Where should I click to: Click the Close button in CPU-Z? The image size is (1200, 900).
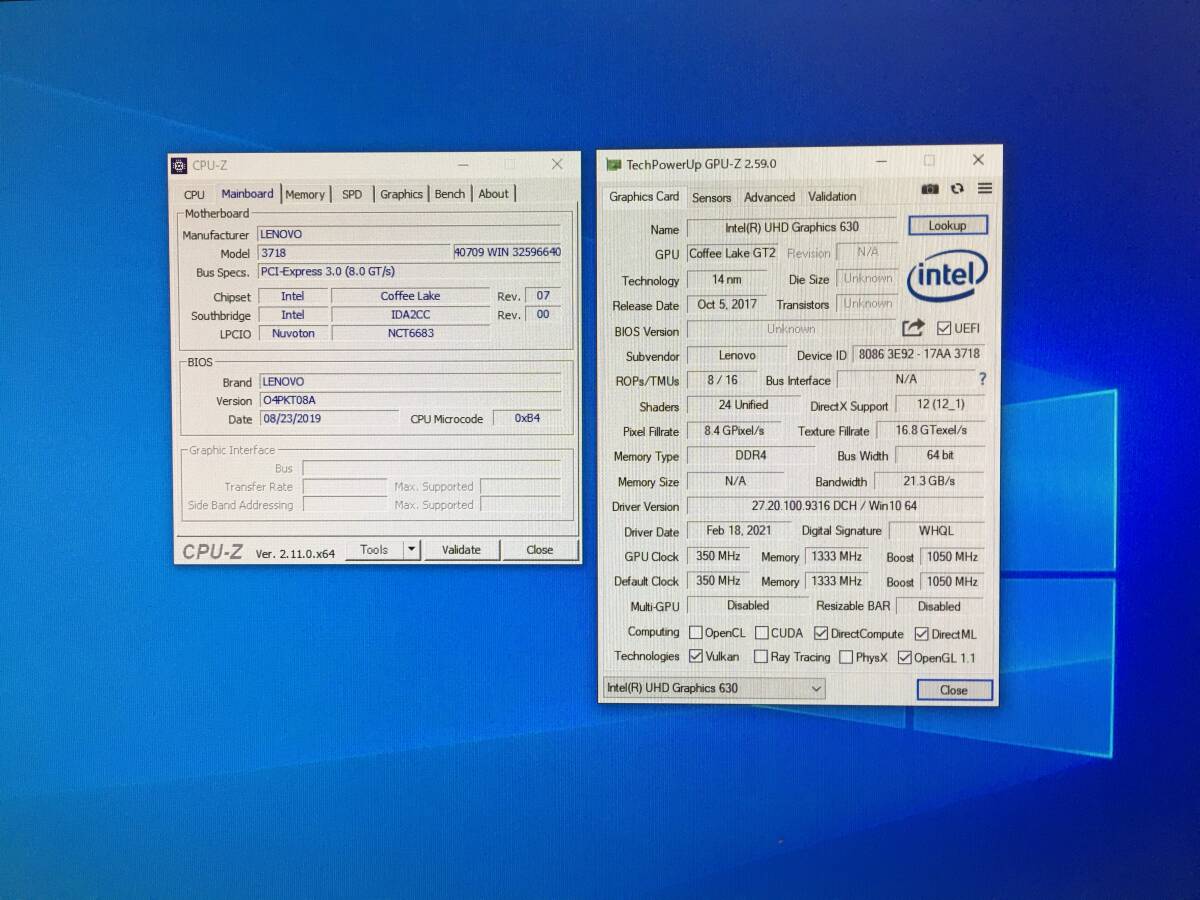tap(540, 549)
